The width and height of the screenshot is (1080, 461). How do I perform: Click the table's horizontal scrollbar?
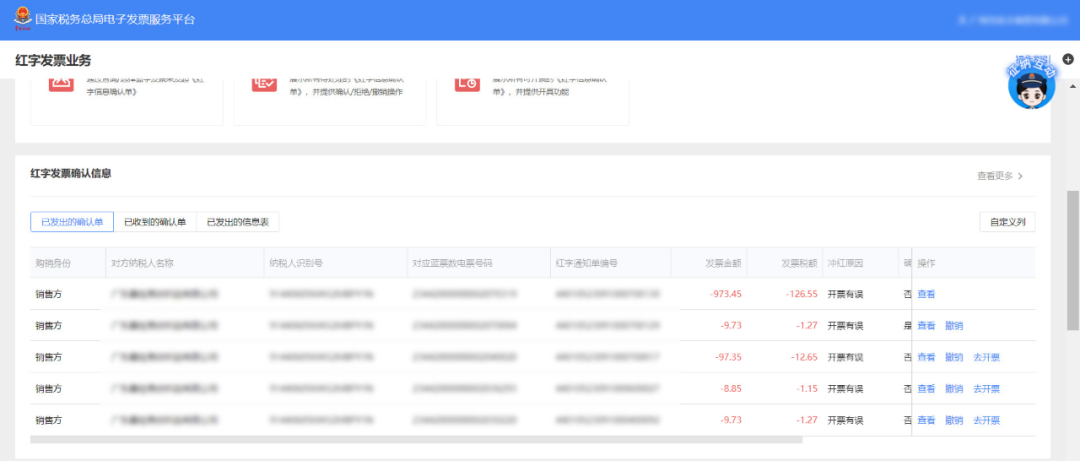coord(417,439)
